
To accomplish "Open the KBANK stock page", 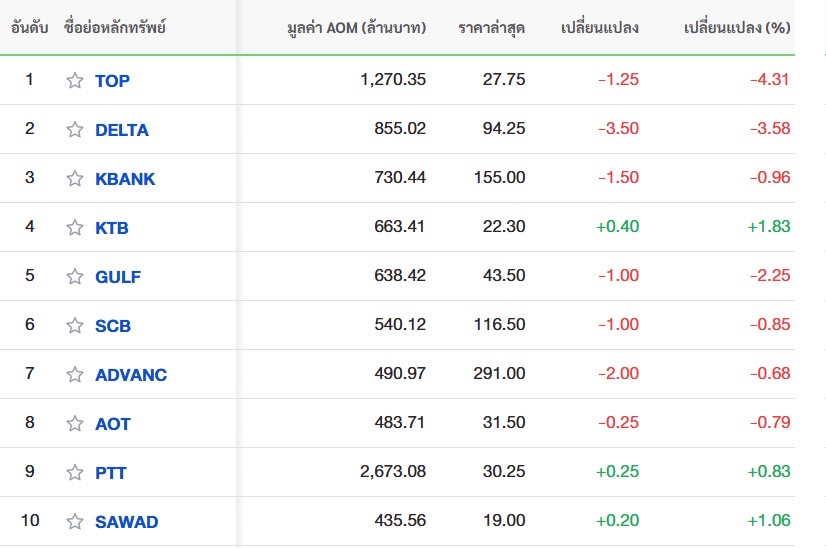I will click(125, 179).
